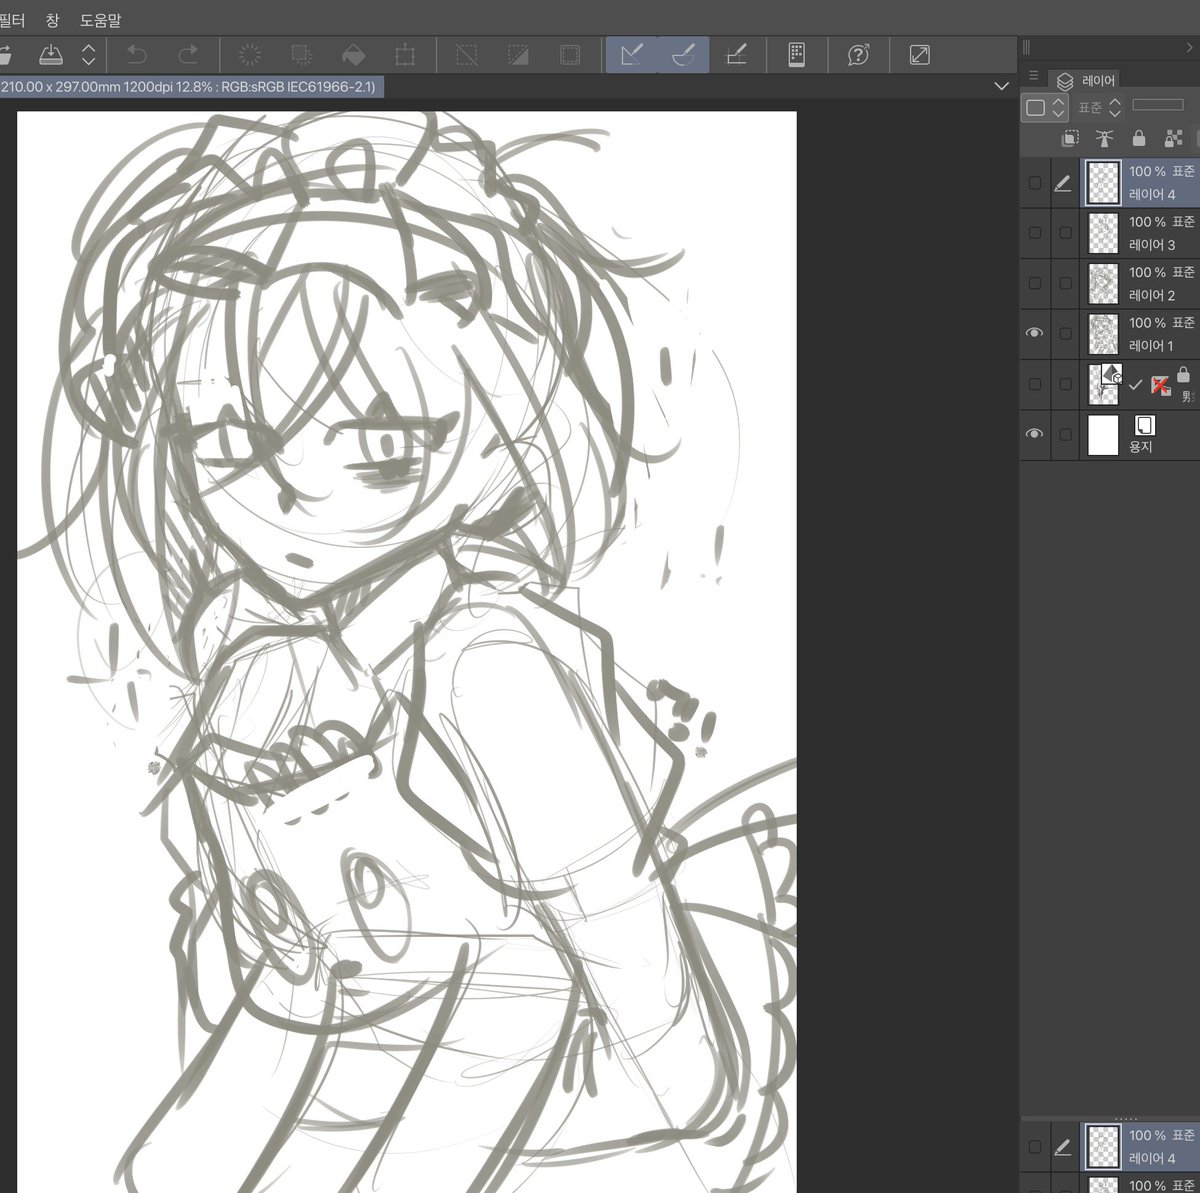
Task: Toggle the Snap to Special Ruler icon
Action: tap(683, 55)
